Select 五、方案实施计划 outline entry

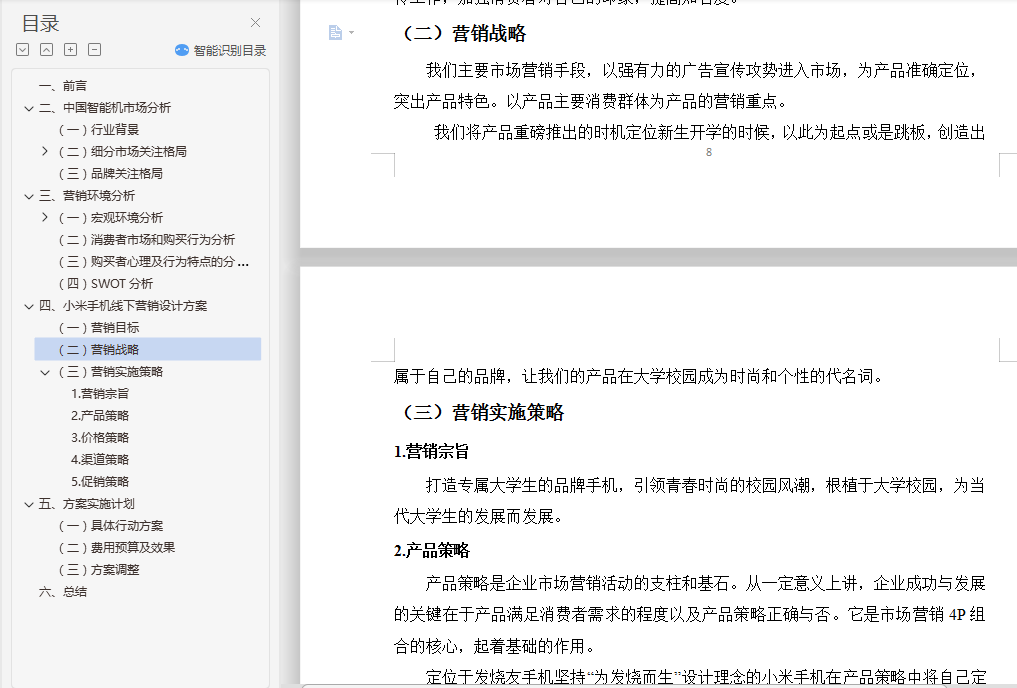[87, 504]
